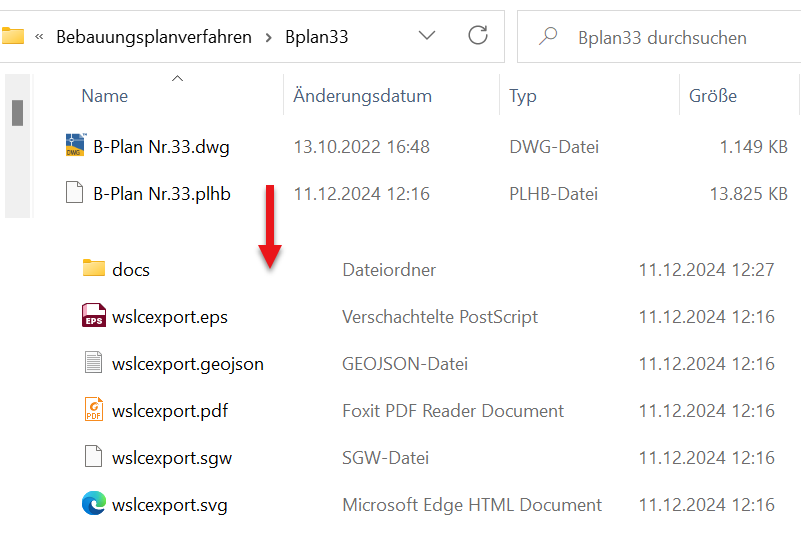The image size is (801, 539).
Task: Select the wslcexport.geojson file name
Action: (188, 364)
